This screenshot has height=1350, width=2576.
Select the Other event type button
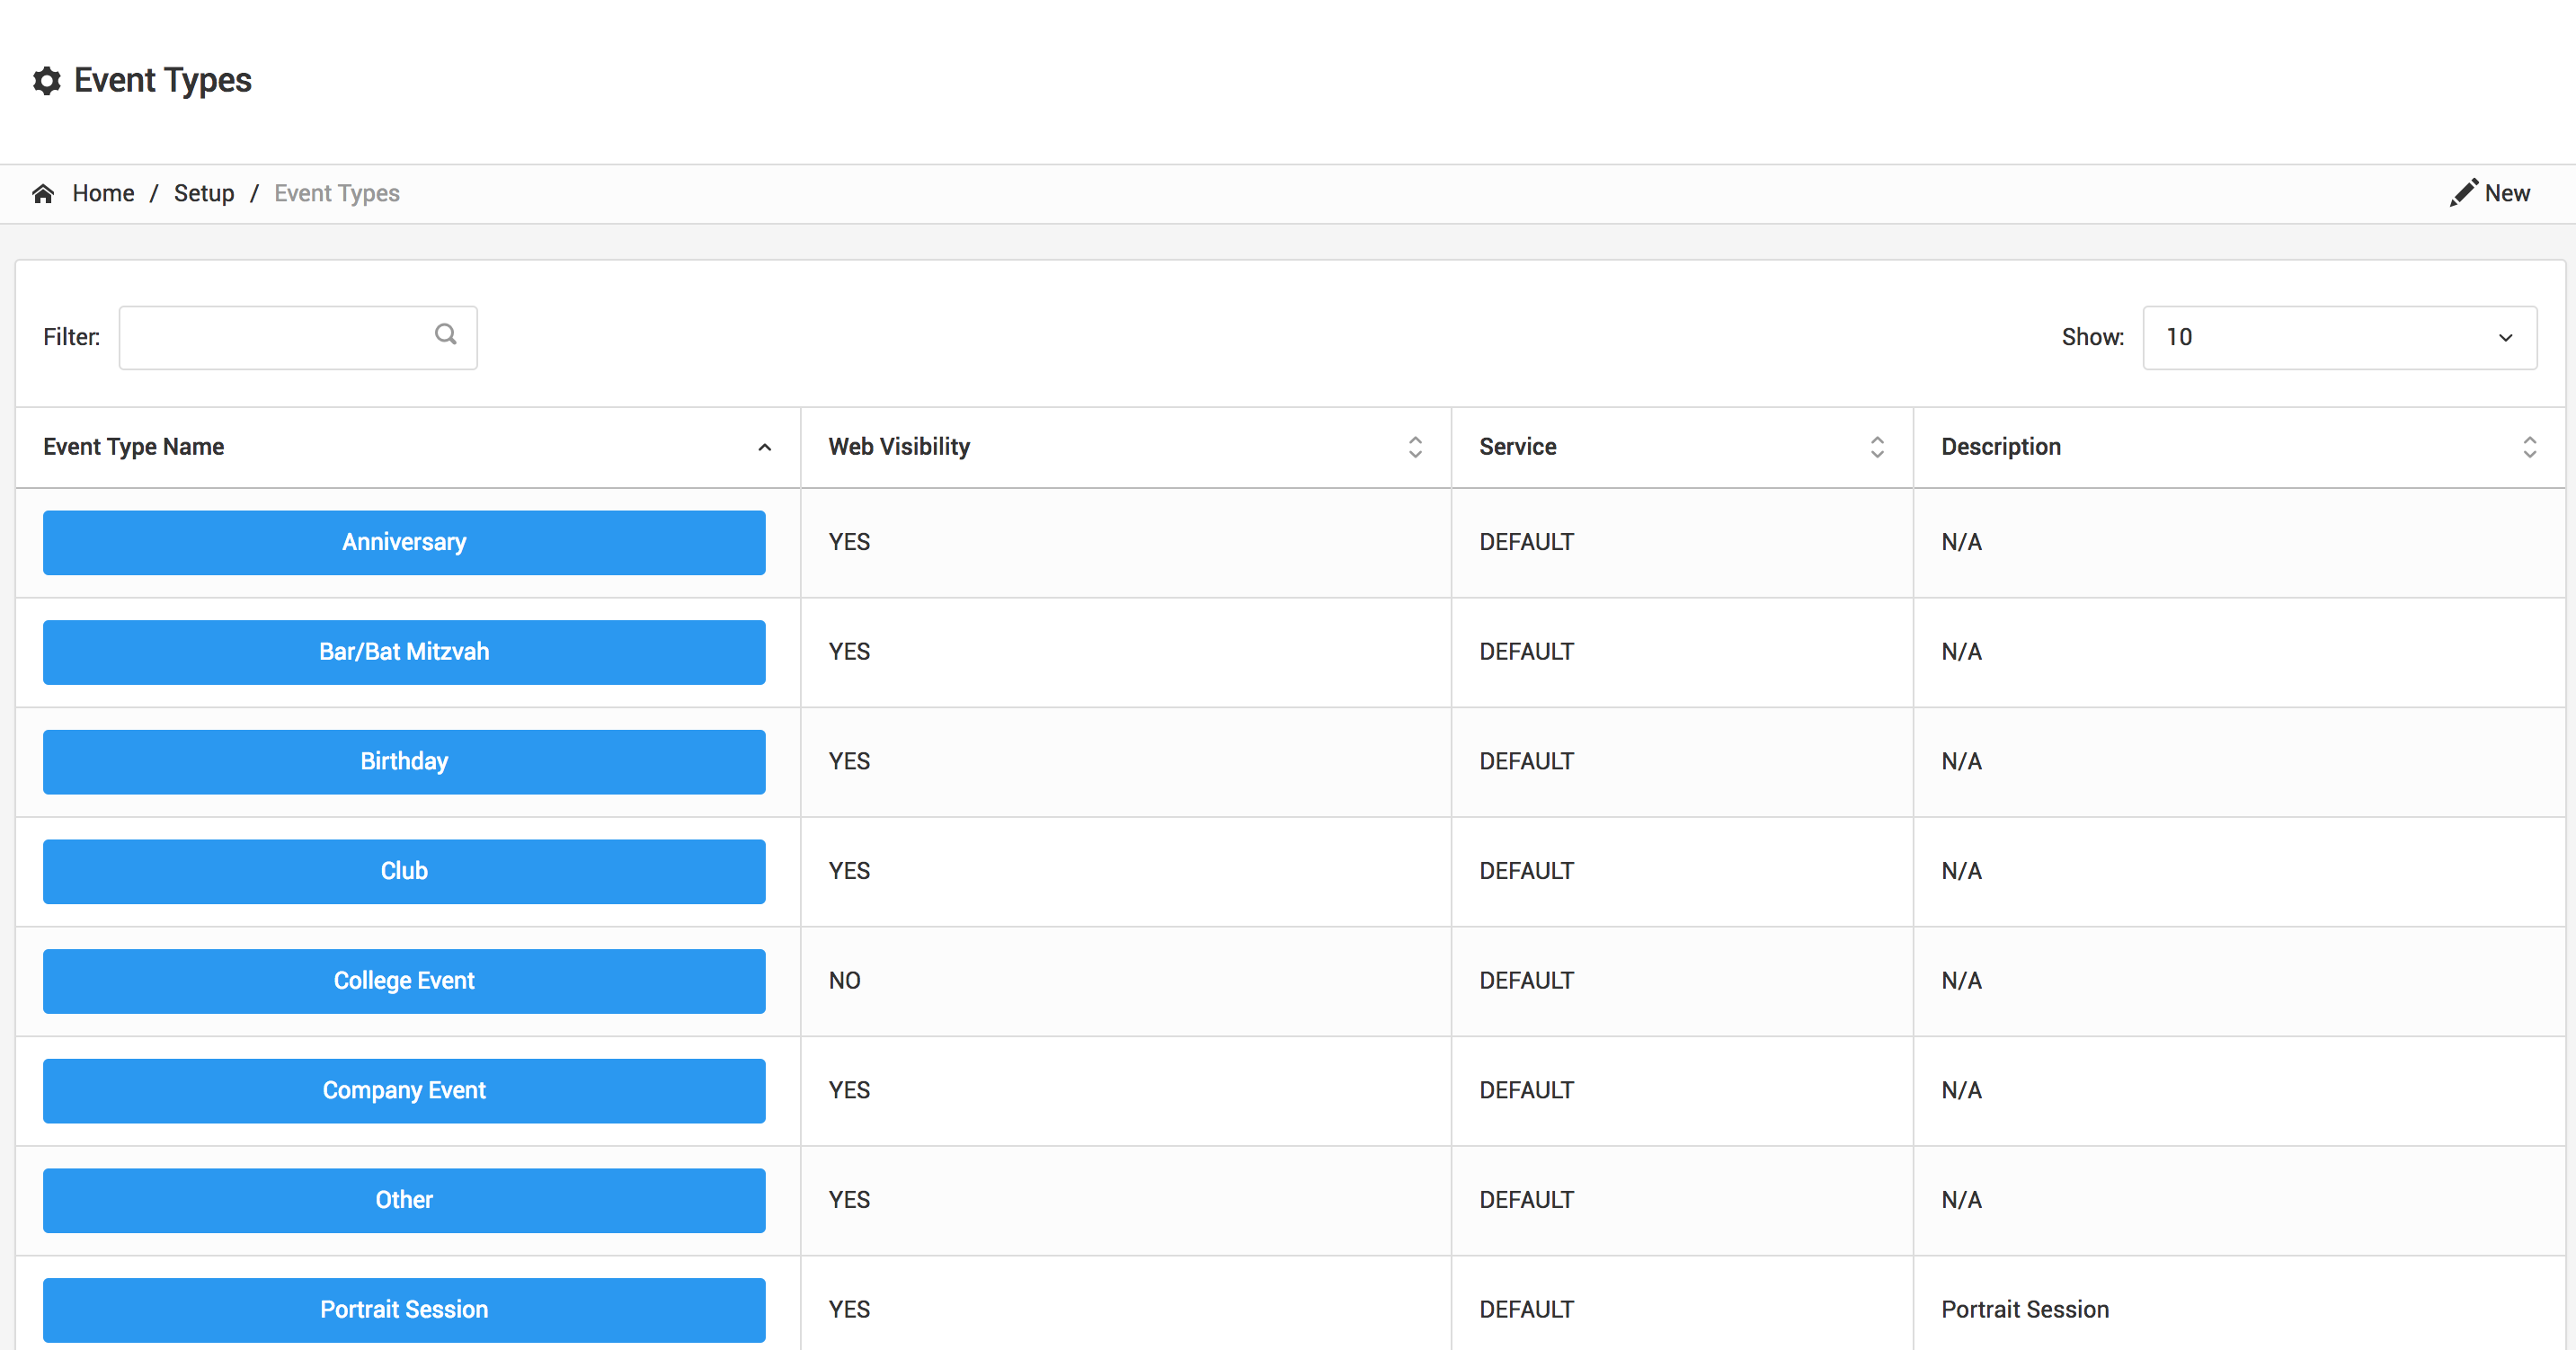[x=404, y=1200]
